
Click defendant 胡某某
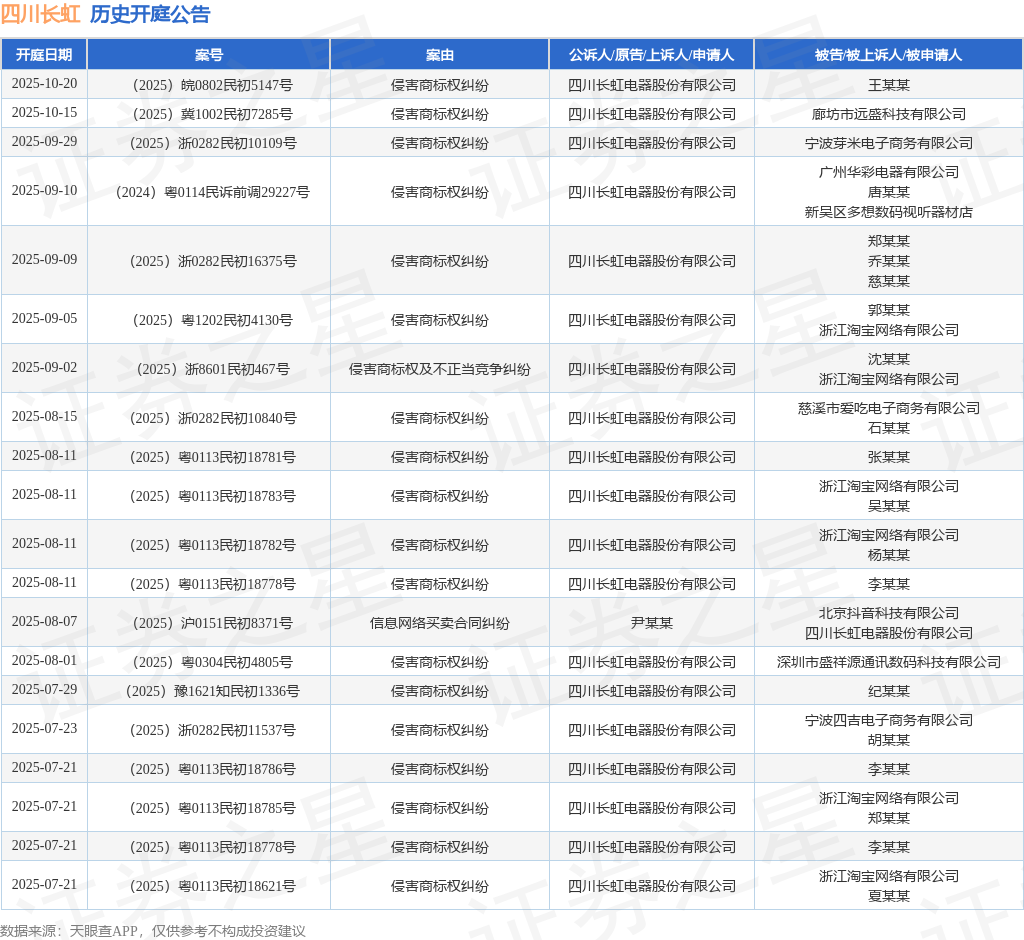[x=889, y=739]
